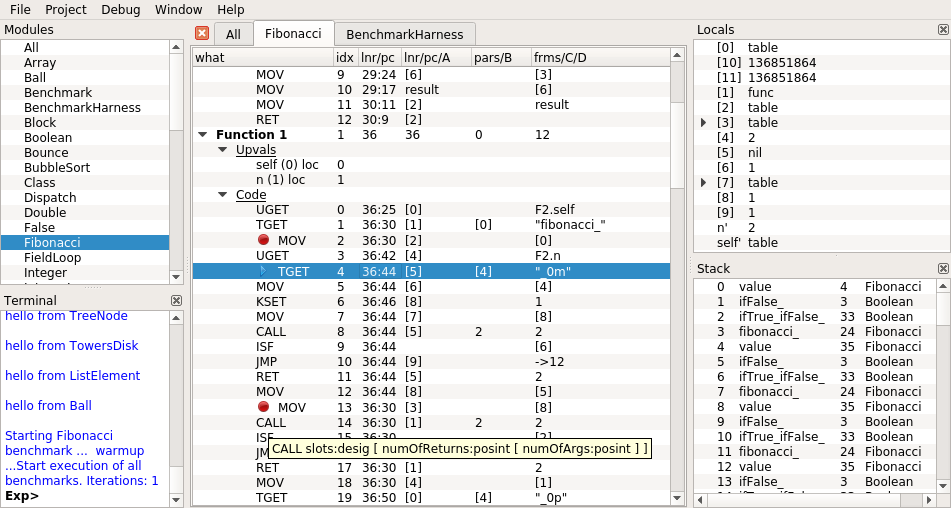Select the All module in Modules list

tap(85, 47)
